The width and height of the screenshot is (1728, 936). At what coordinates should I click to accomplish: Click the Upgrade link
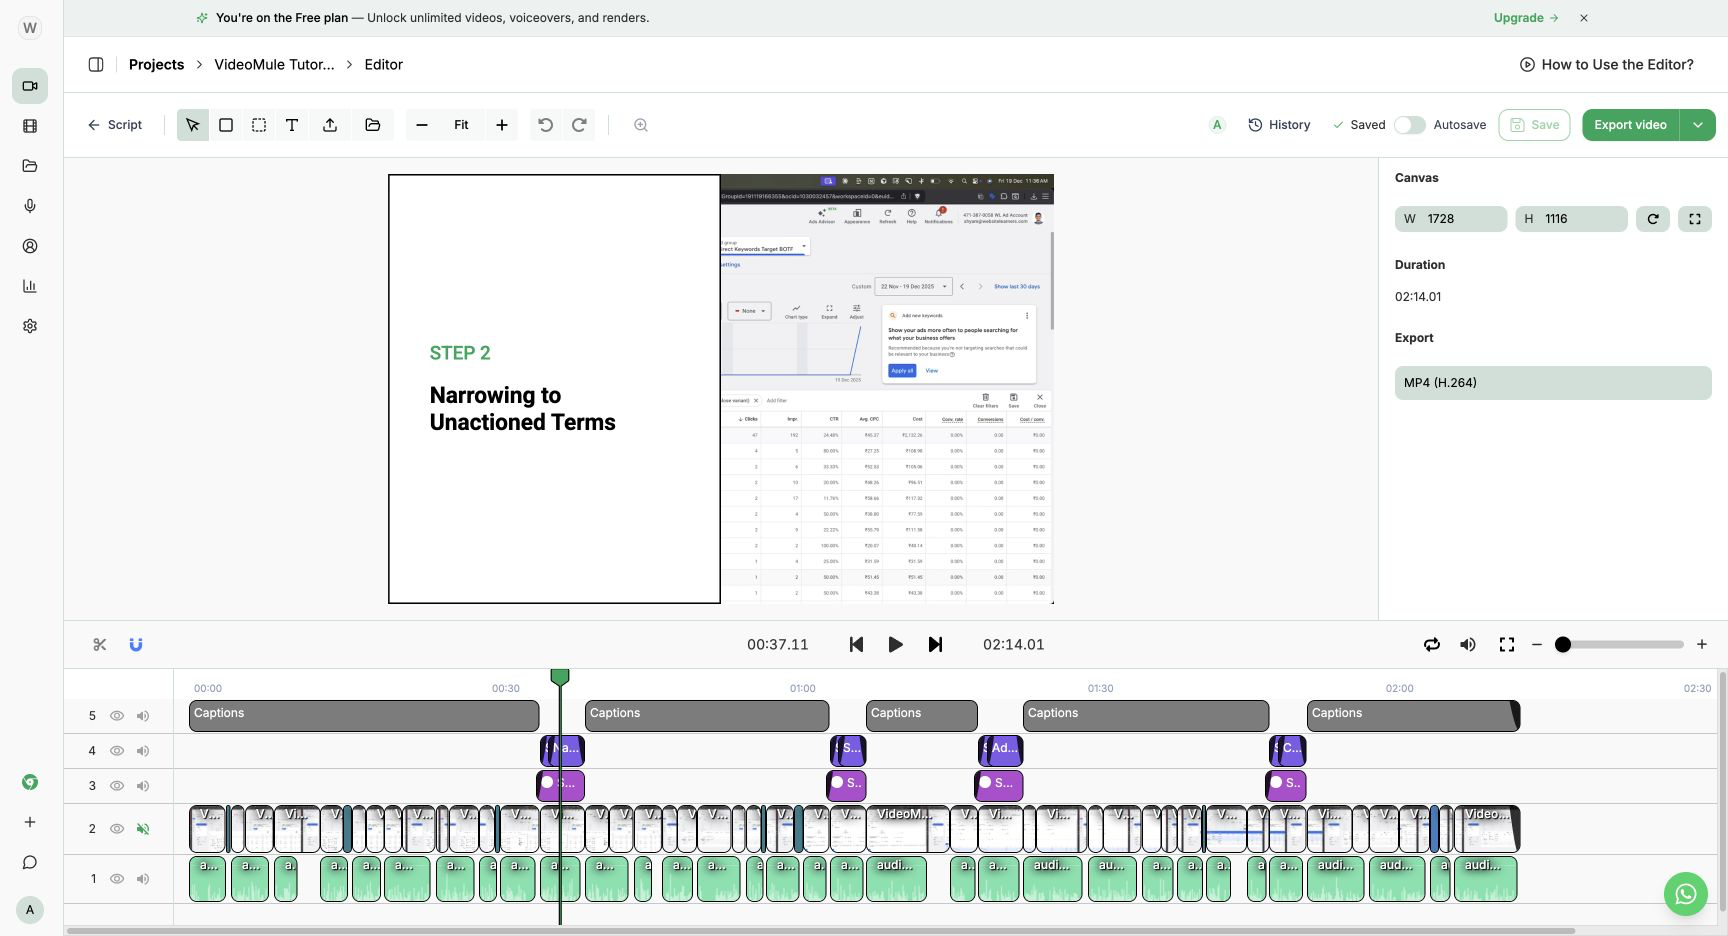point(1526,18)
